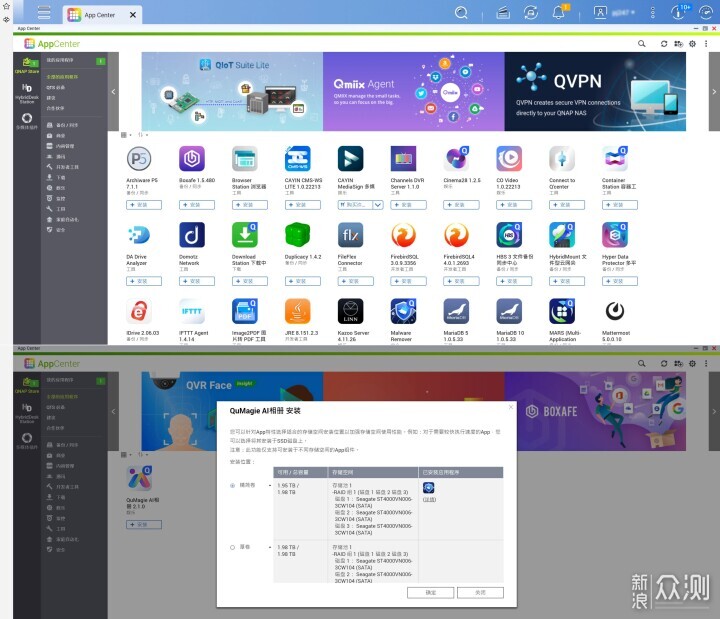
Task: Select Multimedia plugins in upper window sidebar
Action: tap(27, 121)
